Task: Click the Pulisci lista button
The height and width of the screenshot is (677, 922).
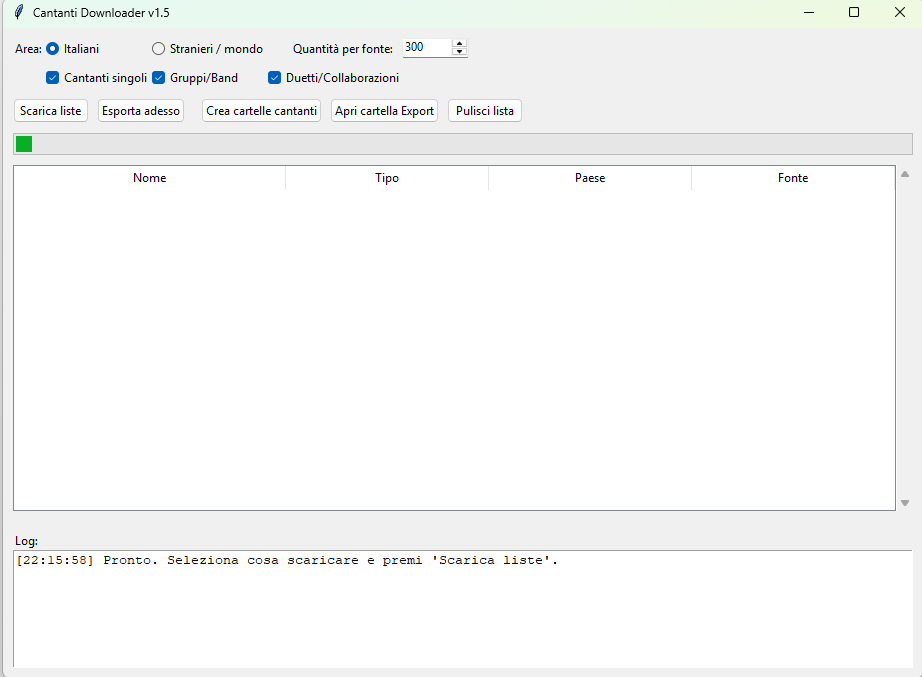Action: coord(485,111)
